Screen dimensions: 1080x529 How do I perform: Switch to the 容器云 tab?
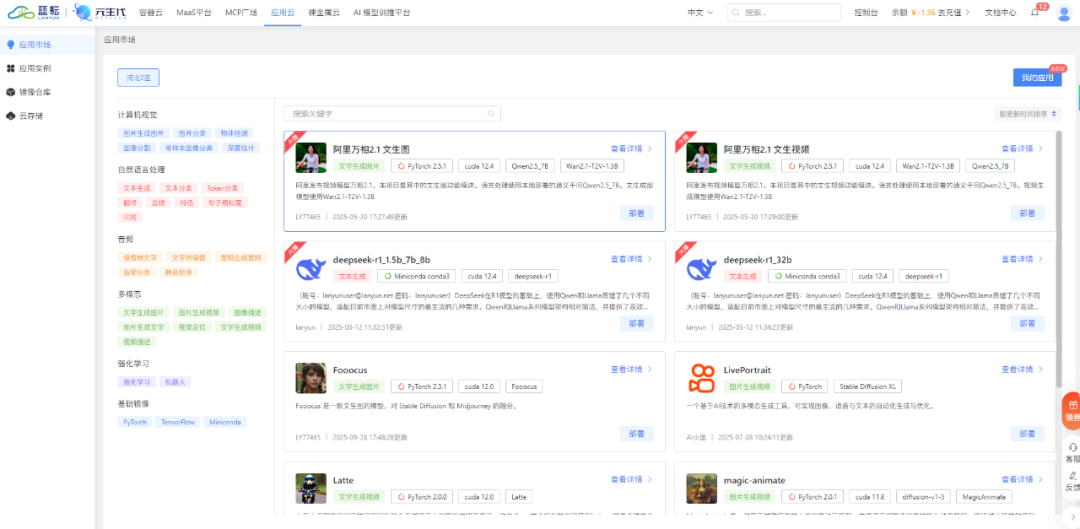tap(151, 12)
